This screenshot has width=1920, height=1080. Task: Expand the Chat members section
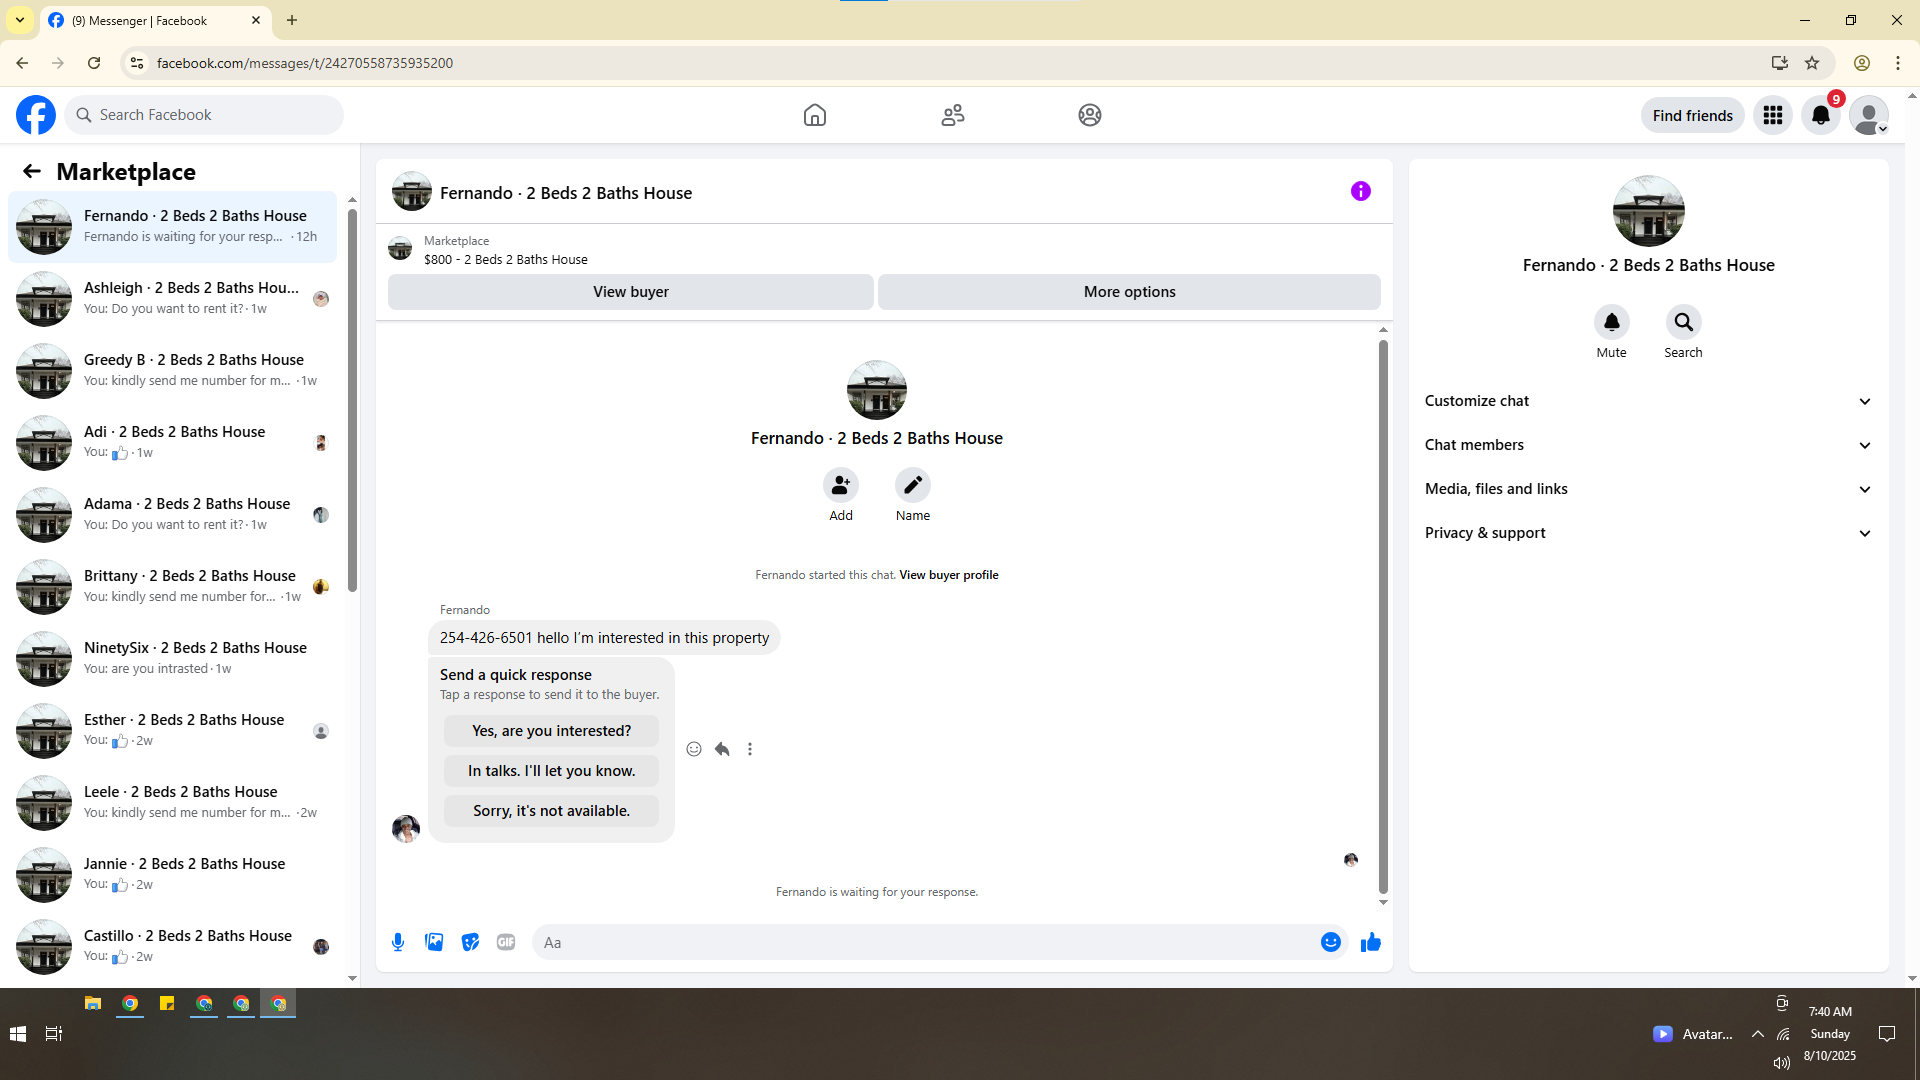click(1648, 445)
